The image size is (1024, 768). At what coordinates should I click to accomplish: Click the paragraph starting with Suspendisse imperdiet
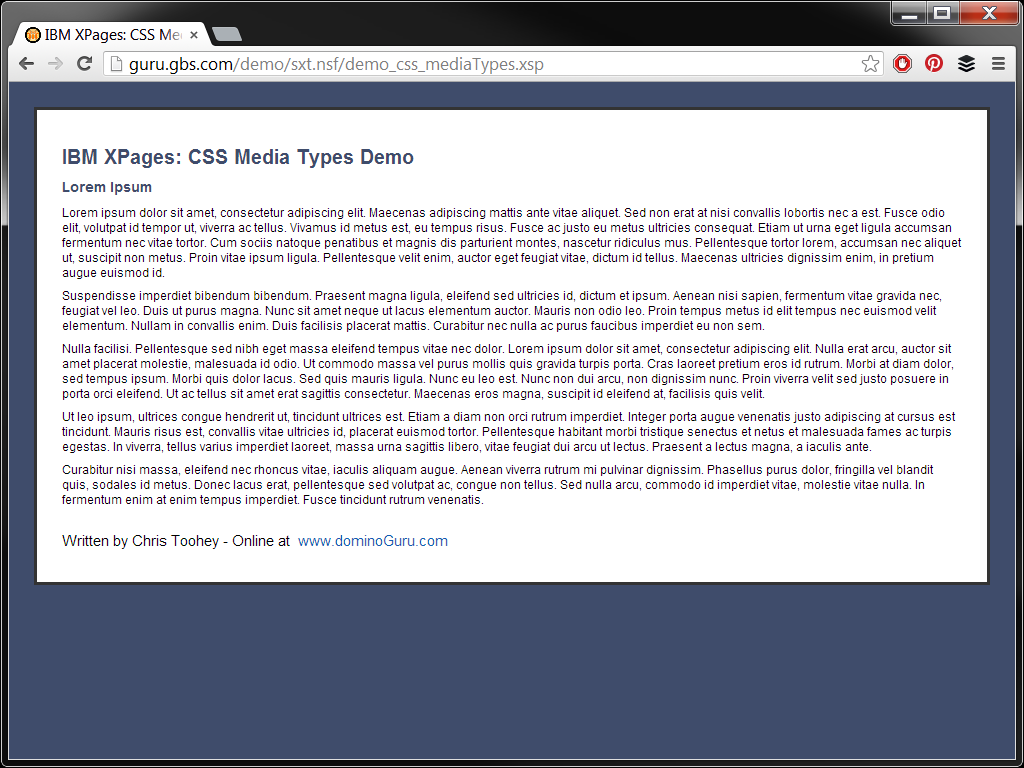pyautogui.click(x=502, y=311)
